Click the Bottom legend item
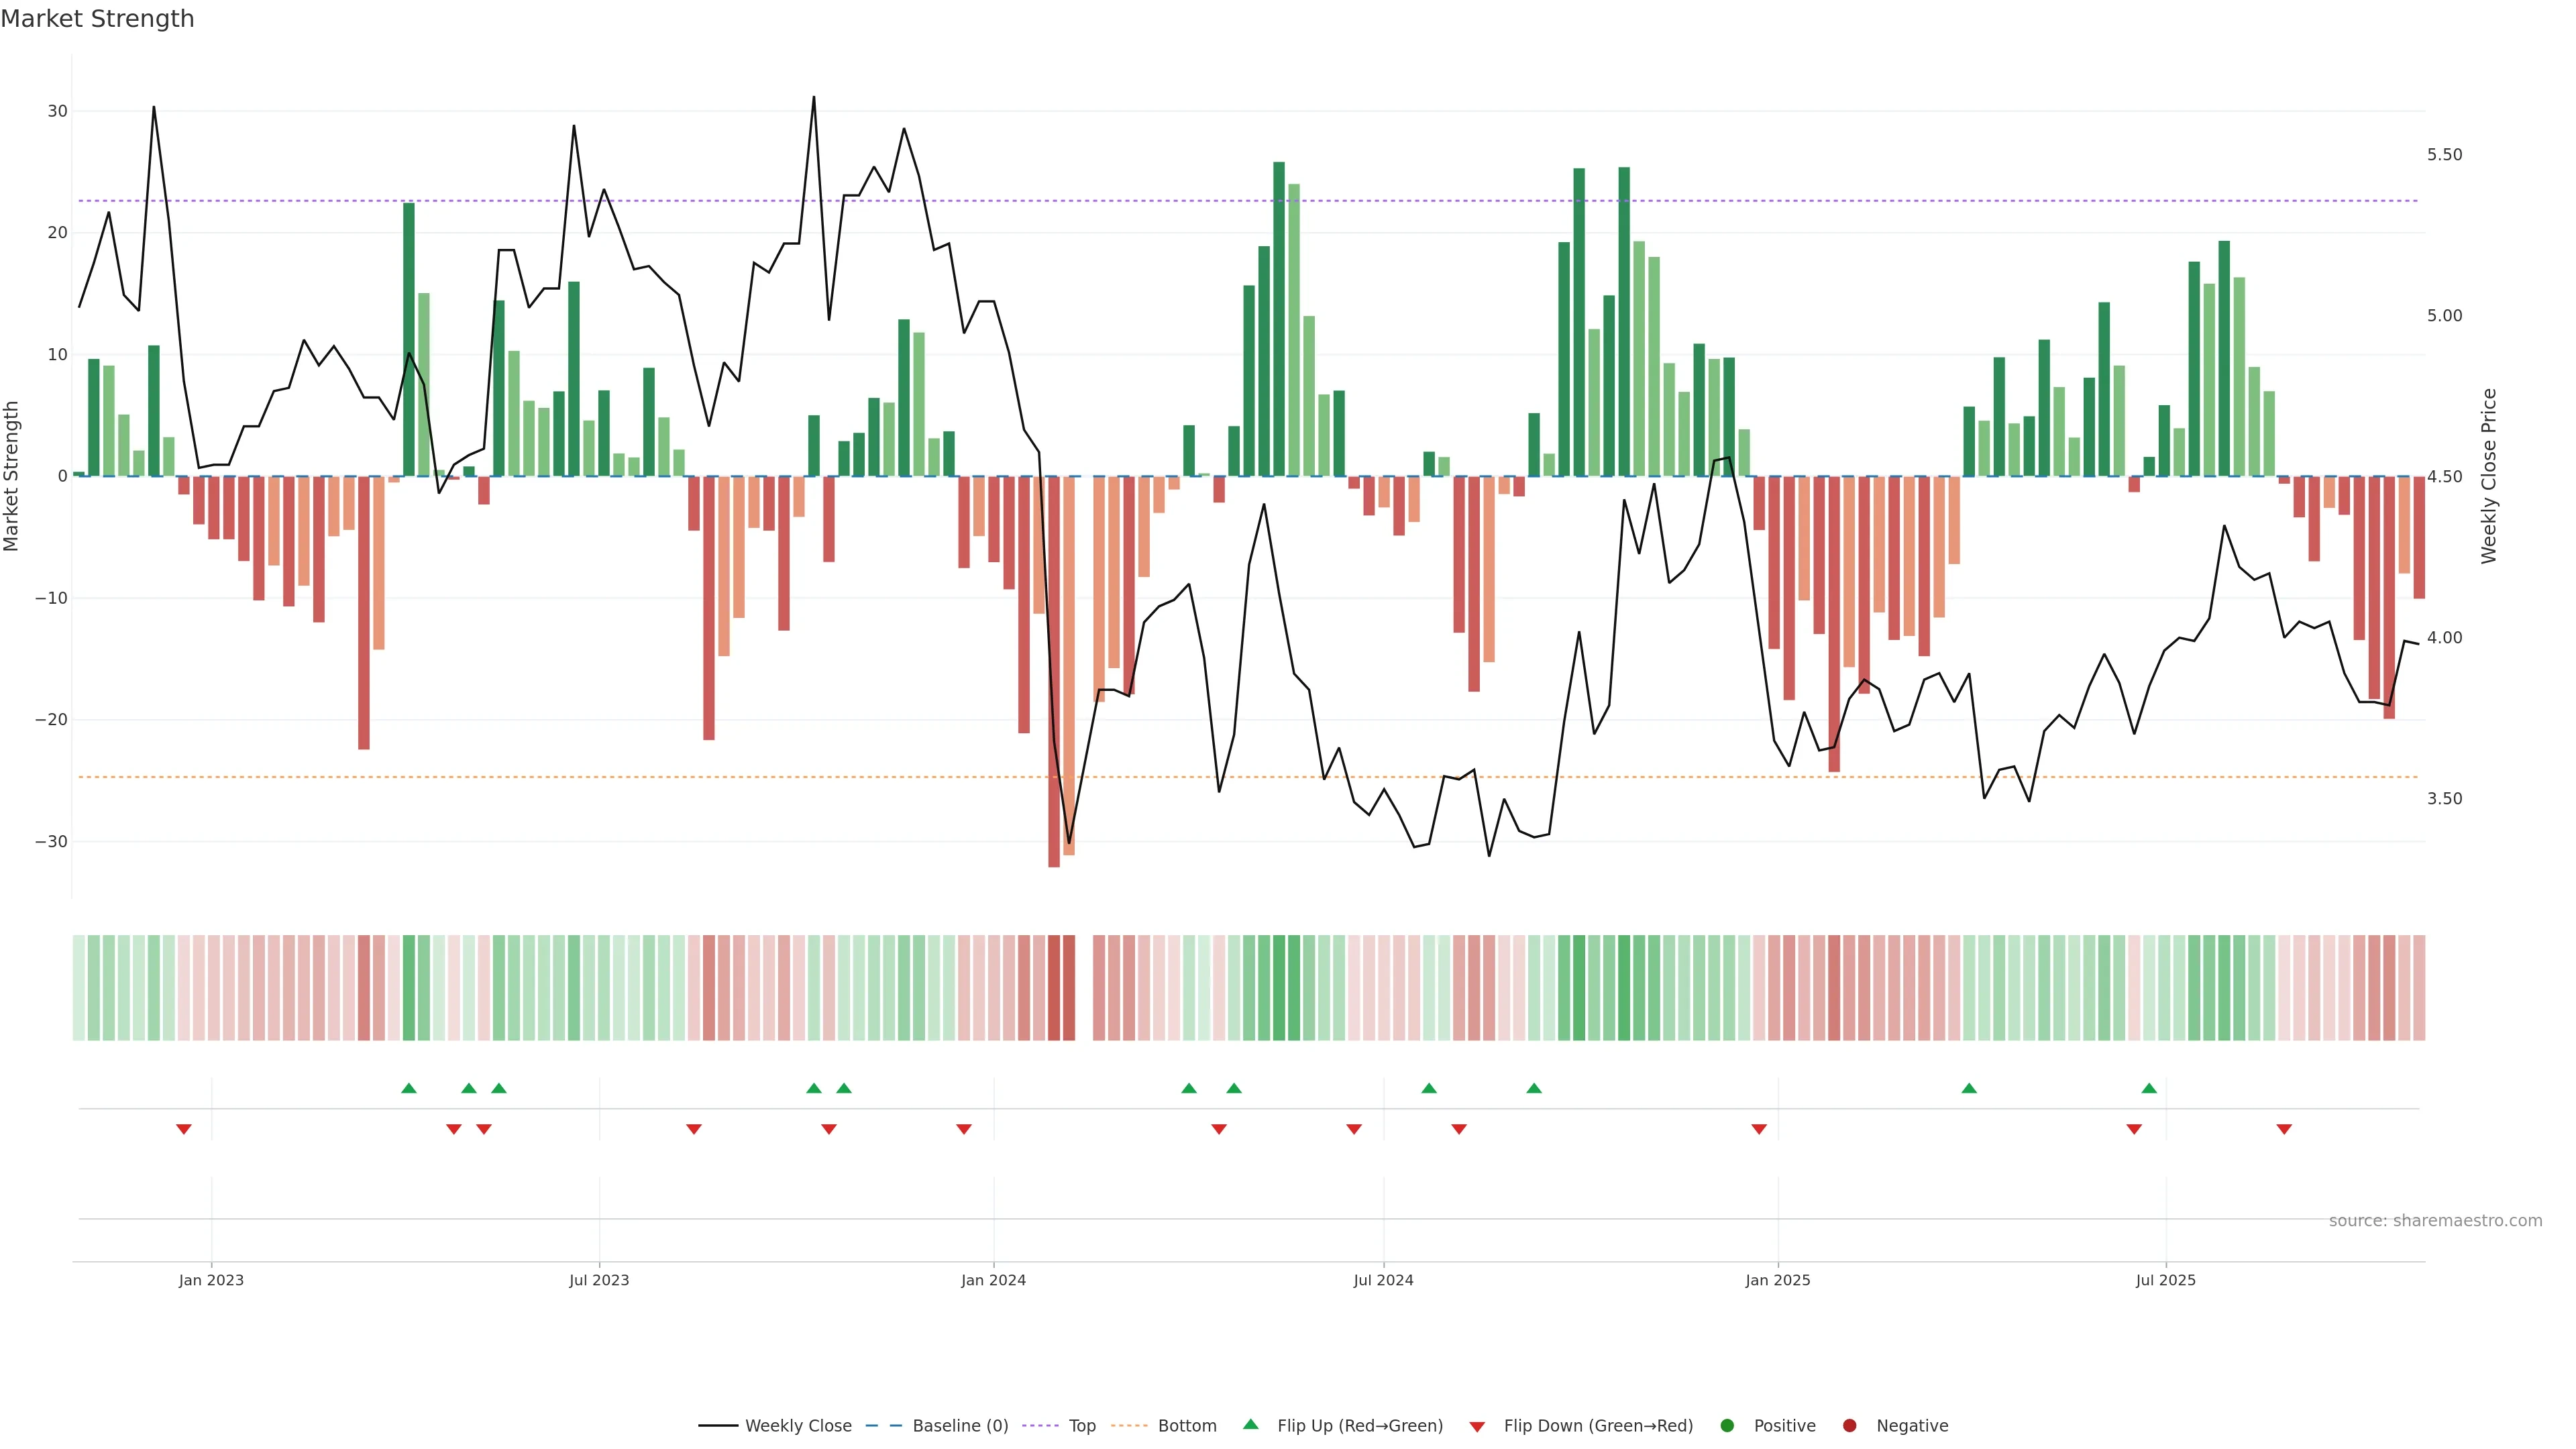The image size is (2576, 1449). click(1186, 1426)
